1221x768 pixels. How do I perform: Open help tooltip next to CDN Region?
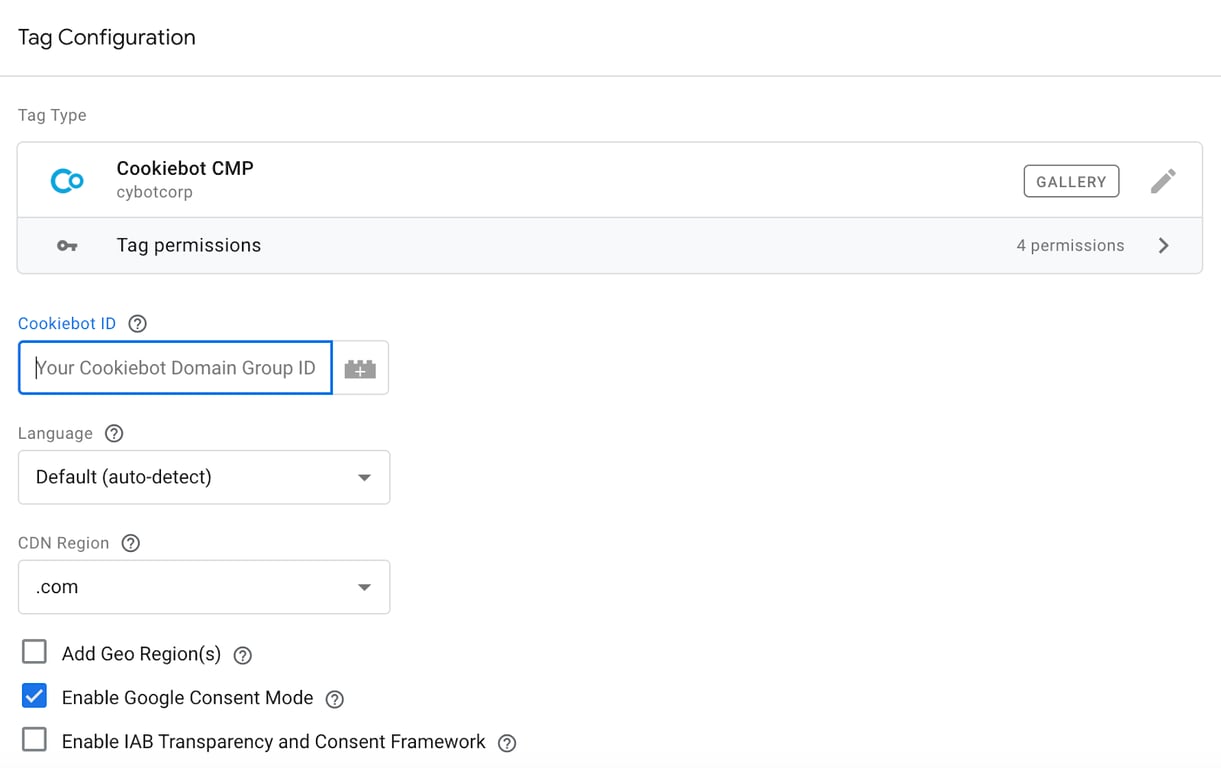[x=130, y=543]
